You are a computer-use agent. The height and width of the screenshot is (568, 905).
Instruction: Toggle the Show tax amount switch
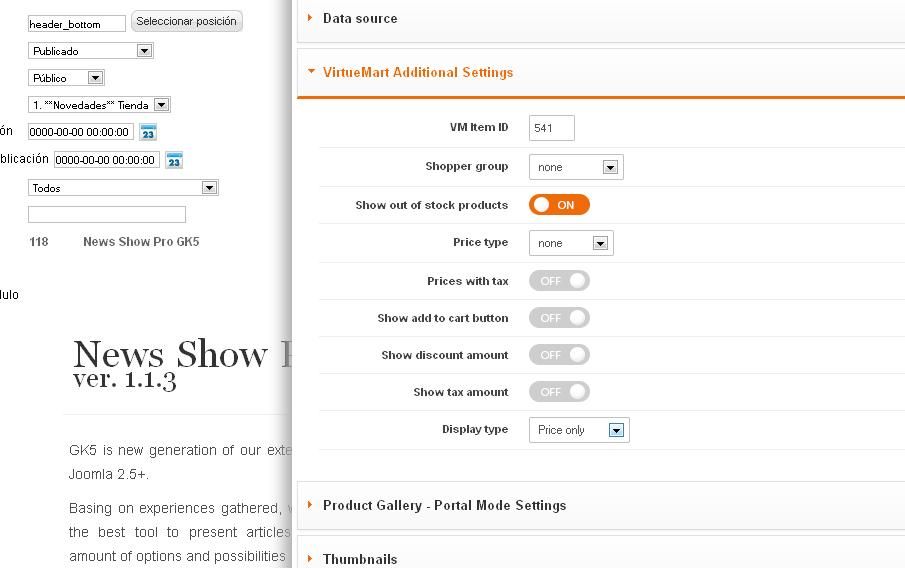559,392
